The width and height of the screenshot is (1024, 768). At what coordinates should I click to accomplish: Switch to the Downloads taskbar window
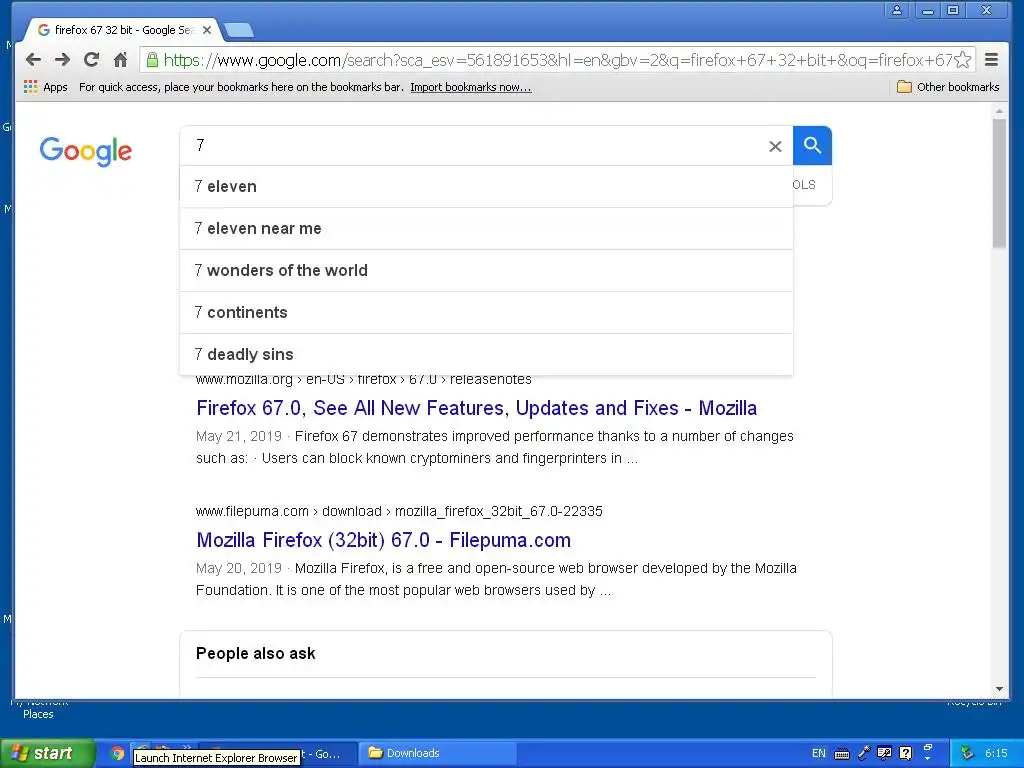[x=438, y=753]
